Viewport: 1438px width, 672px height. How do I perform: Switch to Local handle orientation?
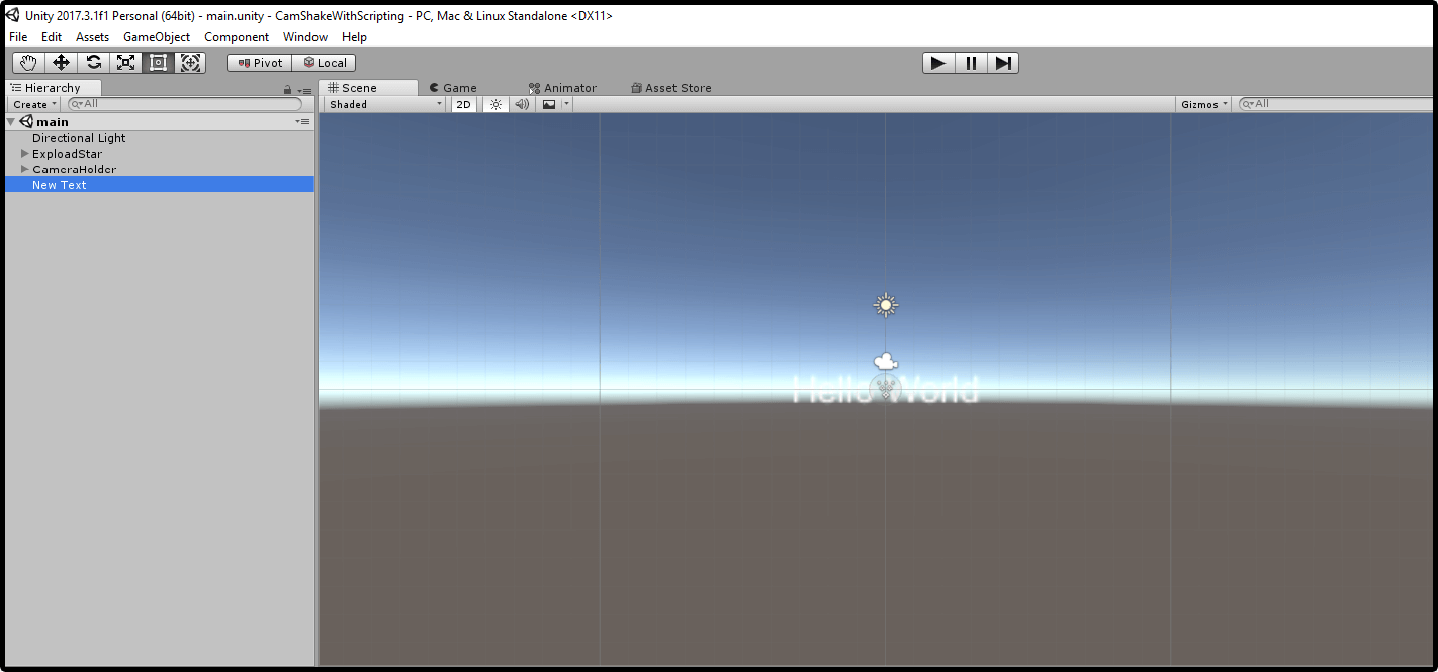tap(324, 62)
